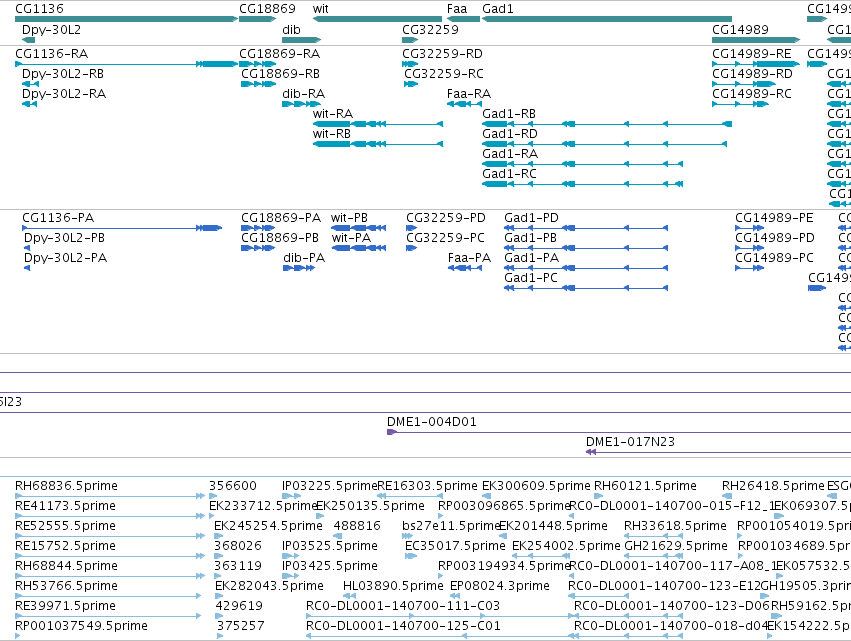Click the Gad1-RC transcript label
The height and width of the screenshot is (641, 851).
(x=509, y=174)
